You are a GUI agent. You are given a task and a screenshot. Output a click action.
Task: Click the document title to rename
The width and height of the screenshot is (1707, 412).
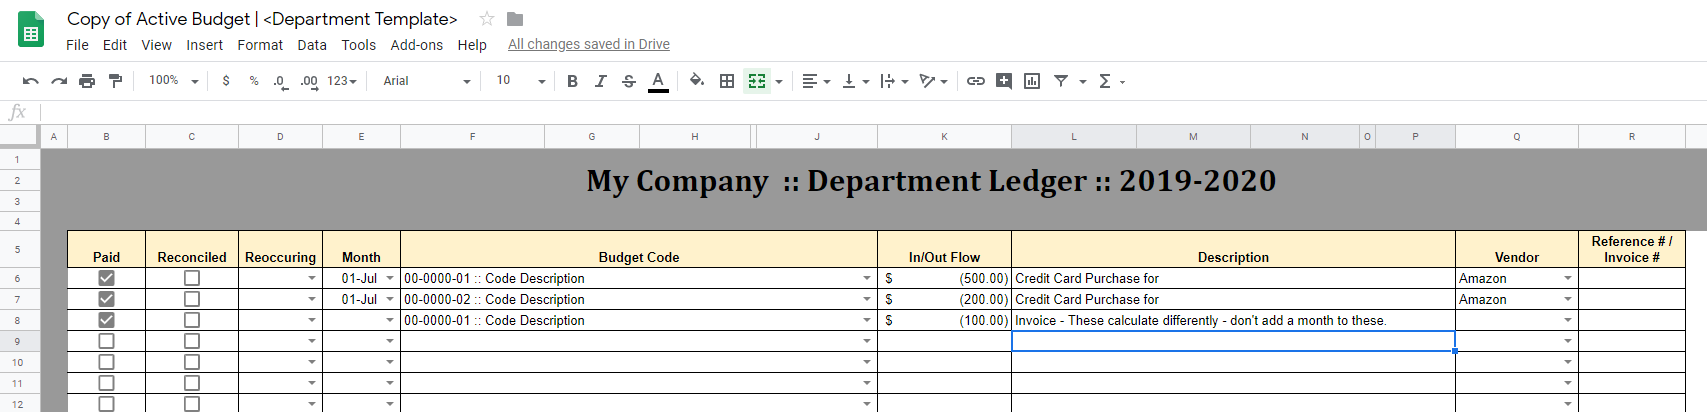262,19
